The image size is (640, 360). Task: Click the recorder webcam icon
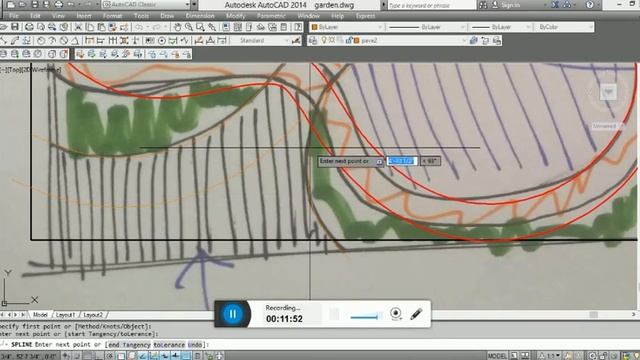396,313
